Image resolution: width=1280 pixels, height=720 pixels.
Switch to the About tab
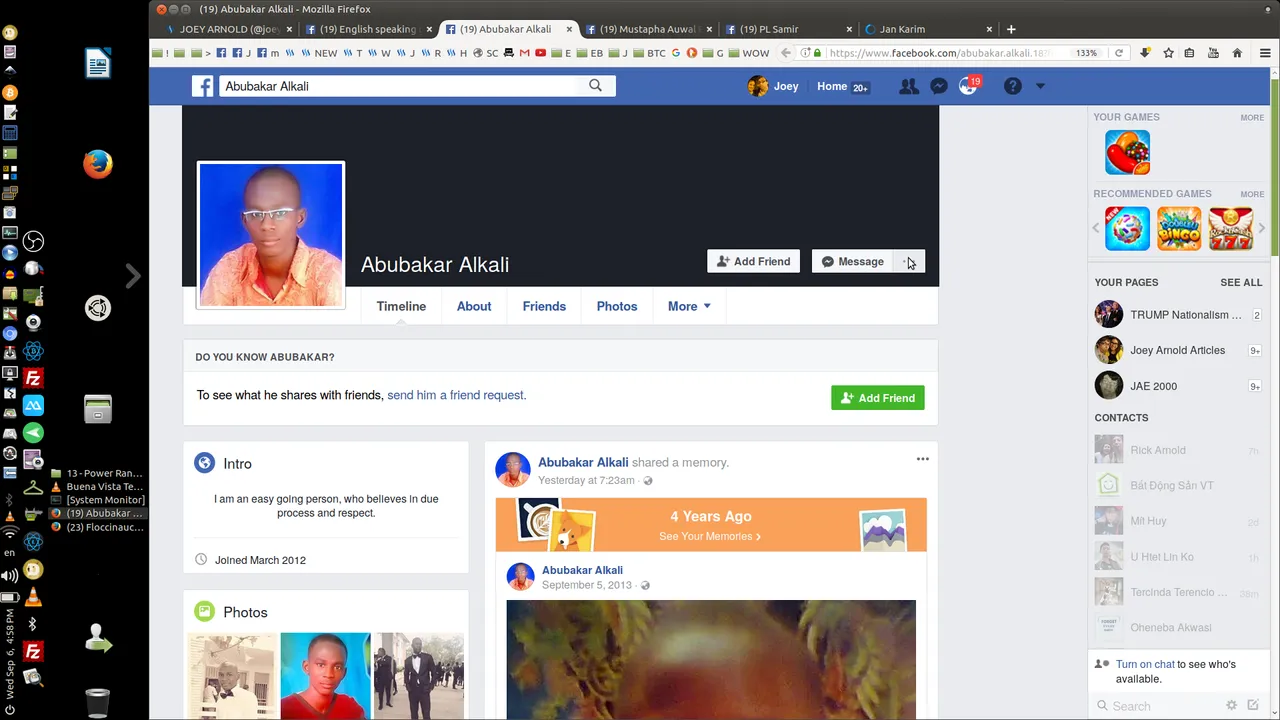(x=474, y=306)
